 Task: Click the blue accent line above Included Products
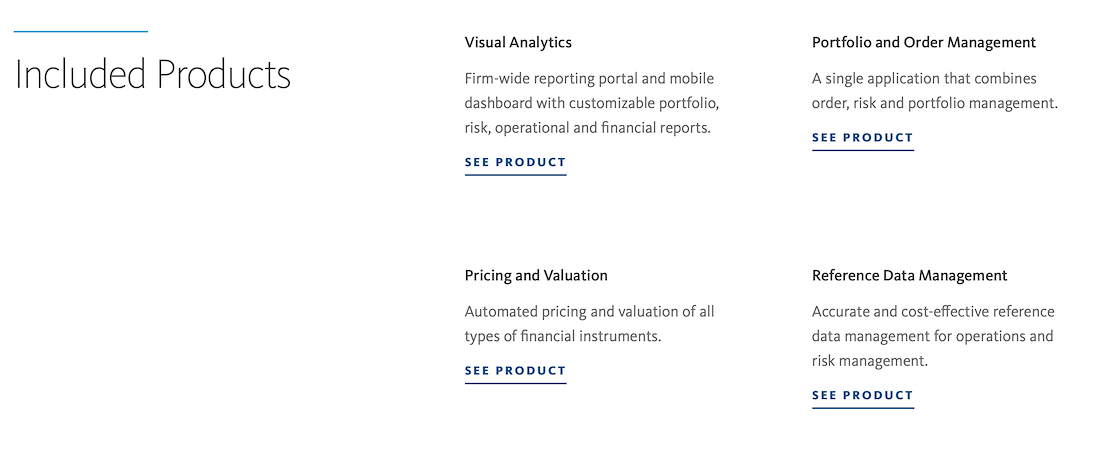[81, 32]
